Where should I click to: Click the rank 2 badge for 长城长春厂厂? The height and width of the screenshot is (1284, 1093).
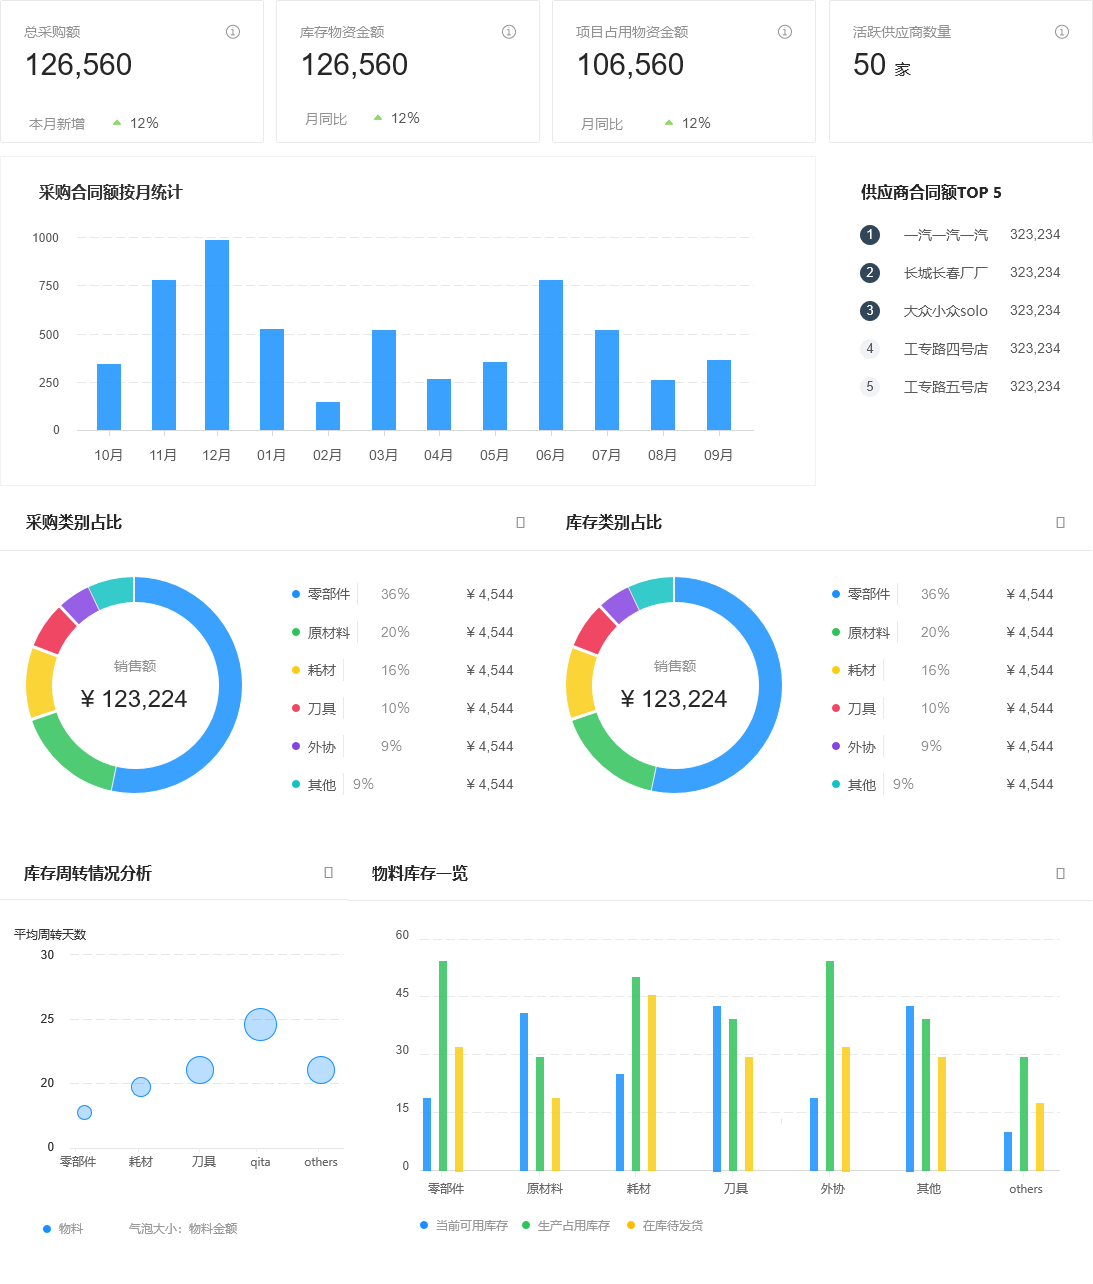coord(870,273)
